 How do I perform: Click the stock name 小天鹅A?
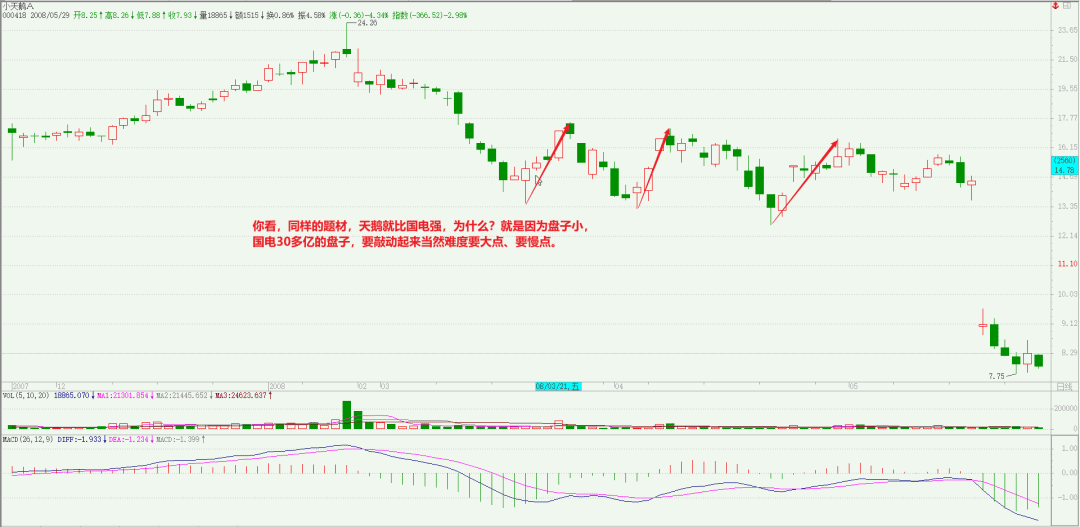tap(18, 4)
